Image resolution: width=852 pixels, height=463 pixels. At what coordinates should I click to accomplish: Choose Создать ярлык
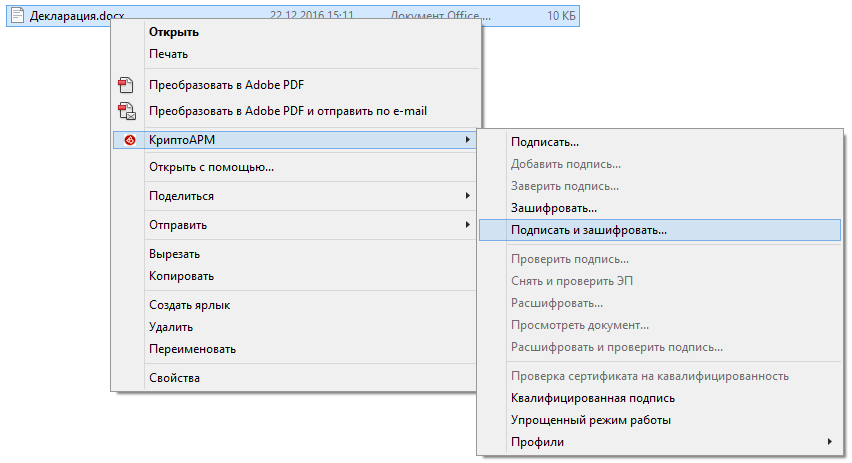tap(190, 305)
